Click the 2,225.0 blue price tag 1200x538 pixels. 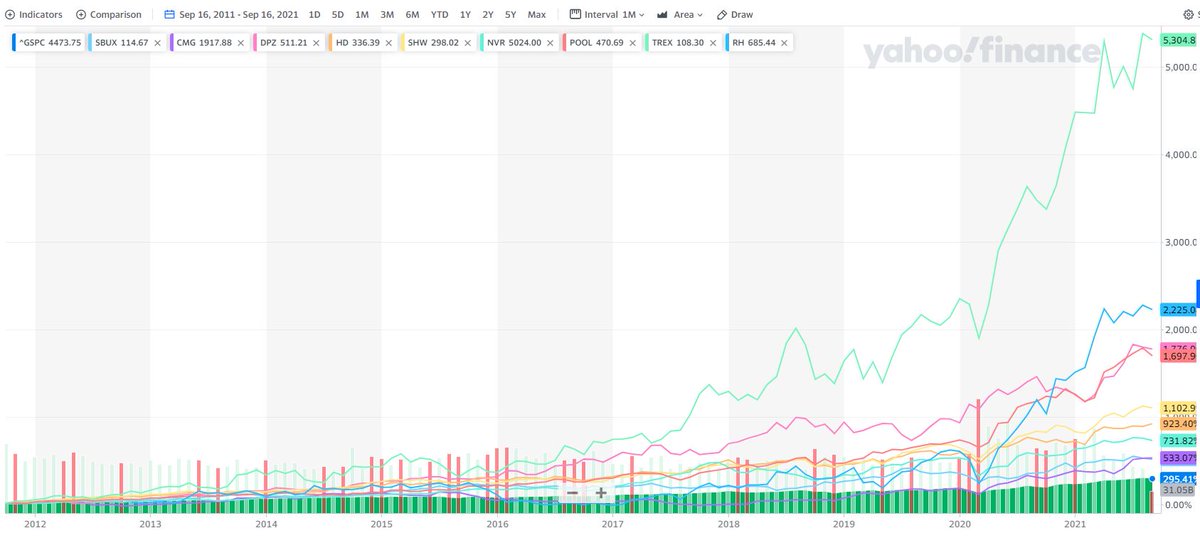(1179, 310)
